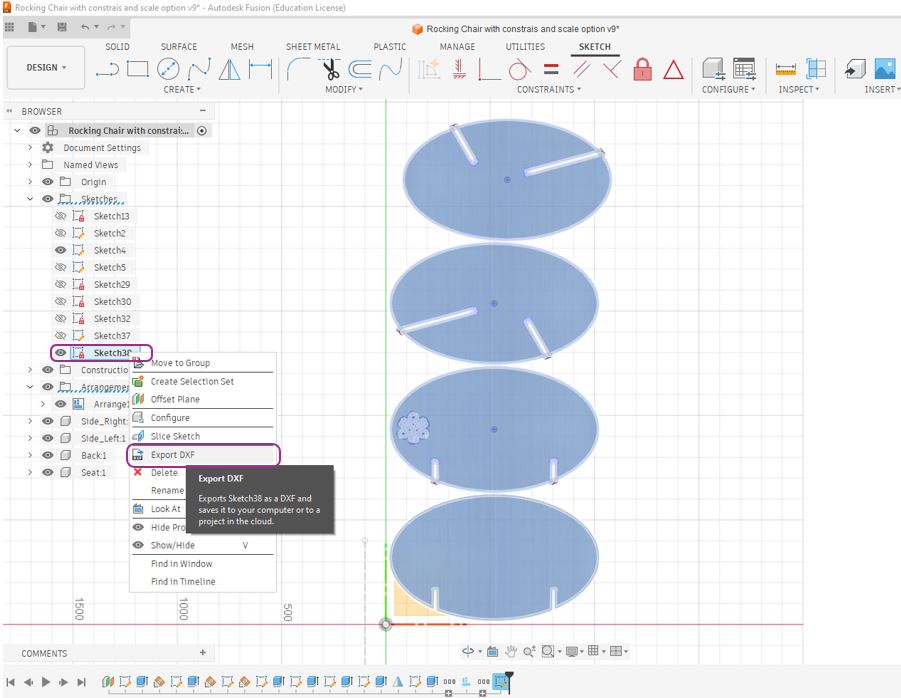Jump to the timeline start
Screen dimensions: 901x698
[10, 682]
